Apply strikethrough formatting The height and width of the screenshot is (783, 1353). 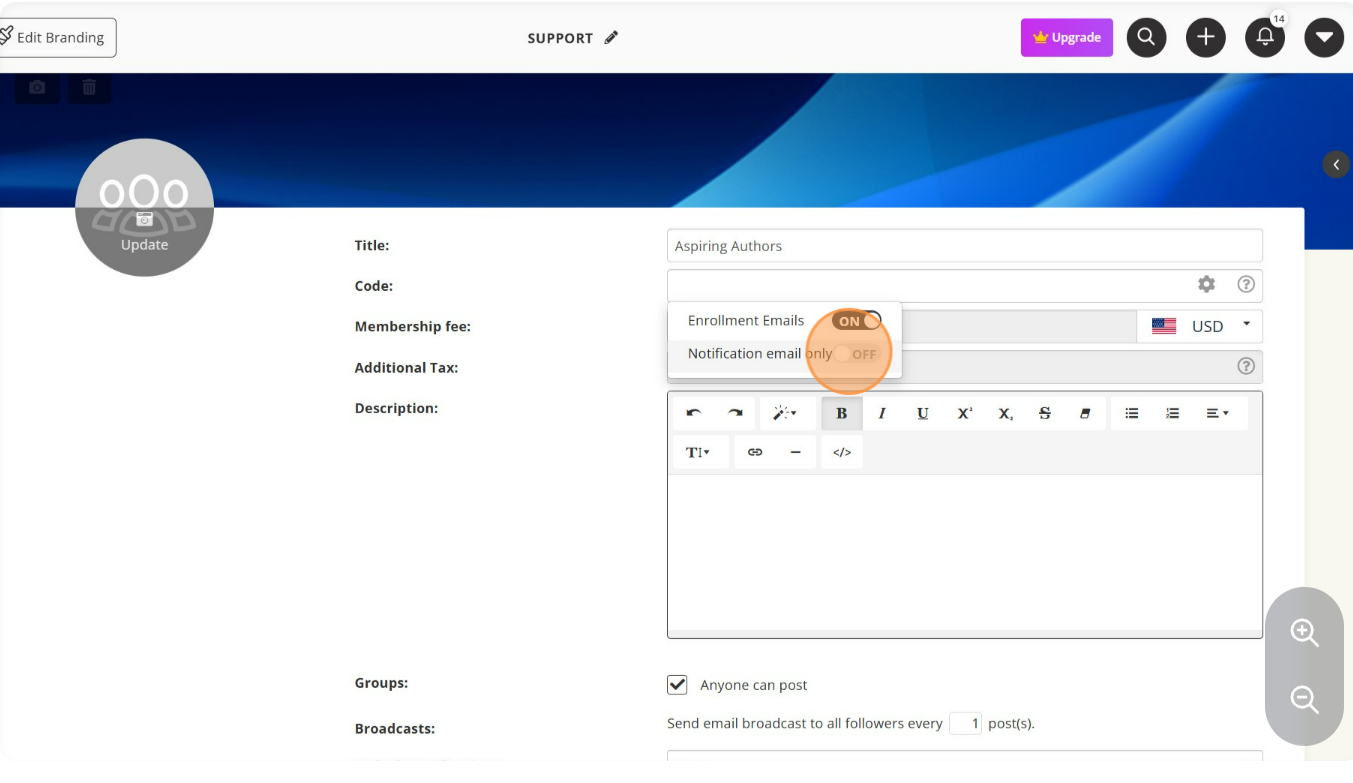(x=1045, y=413)
